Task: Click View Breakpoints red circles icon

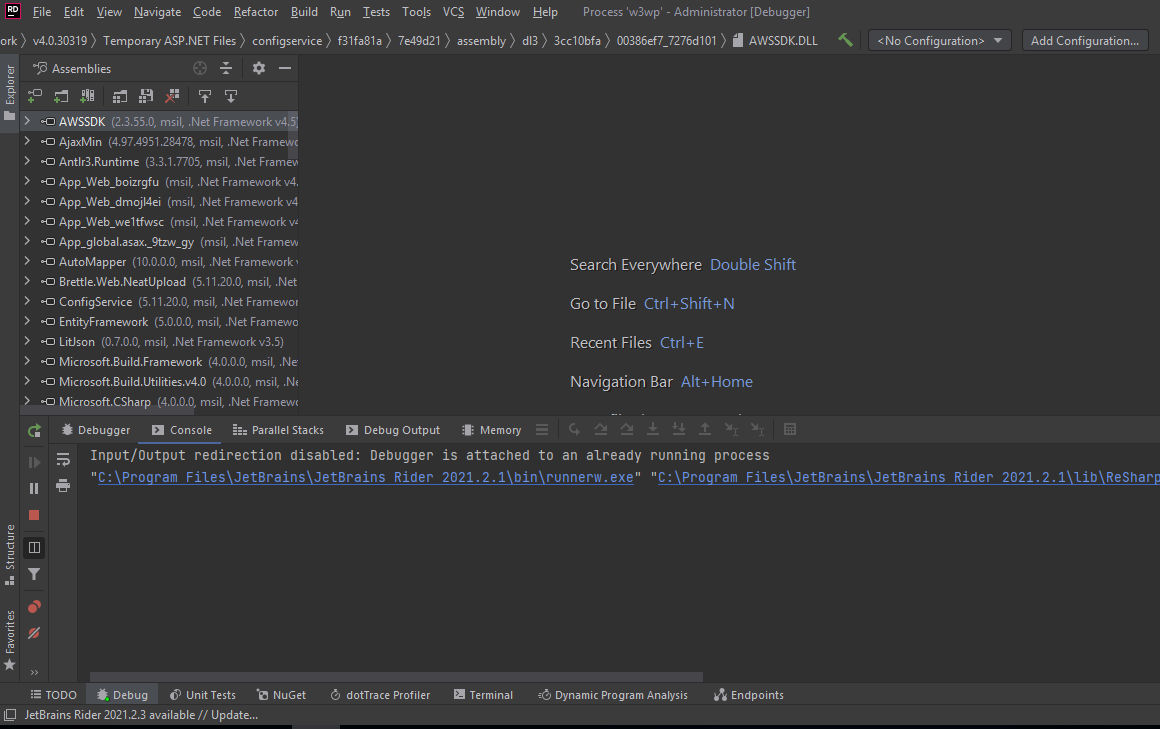Action: 34,607
